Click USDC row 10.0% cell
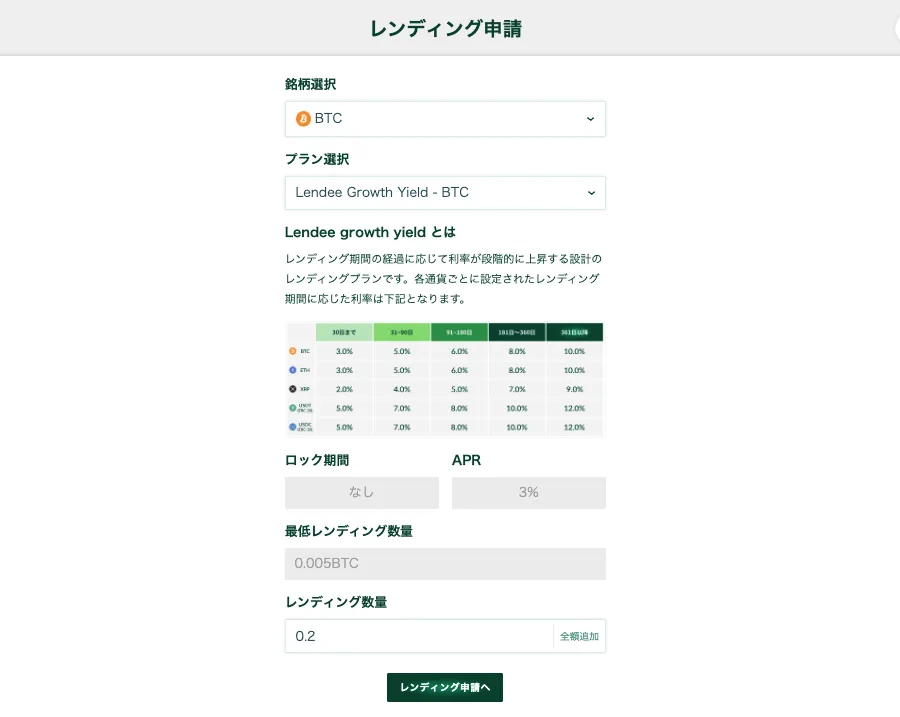Viewport: 900px width, 717px height. point(517,427)
